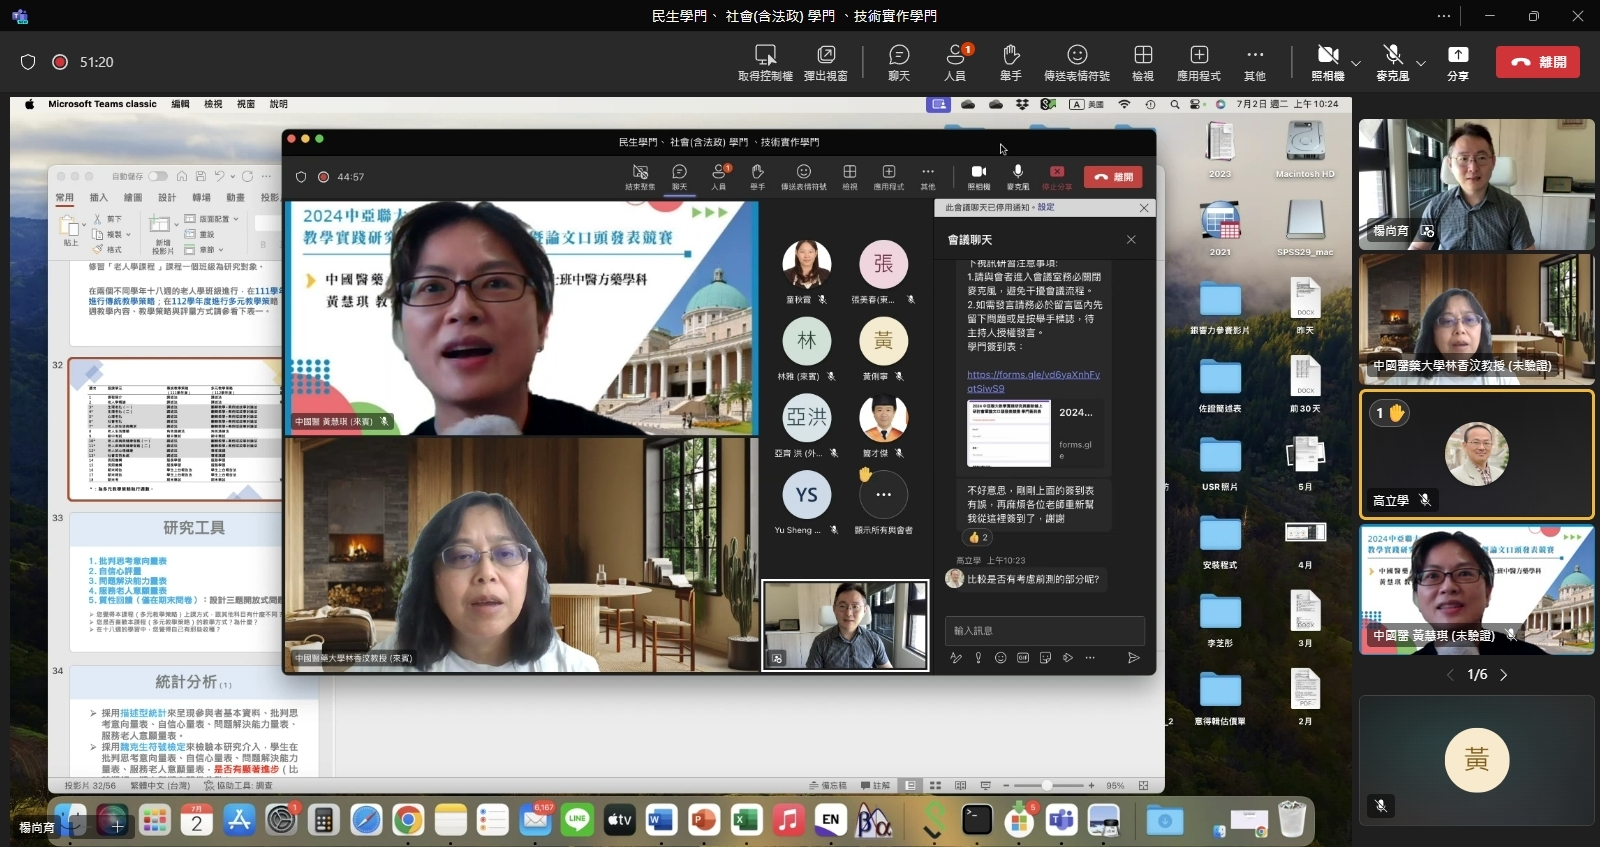Click the 輸入訊息 chat input field
Viewport: 1600px width, 847px height.
coord(1044,631)
